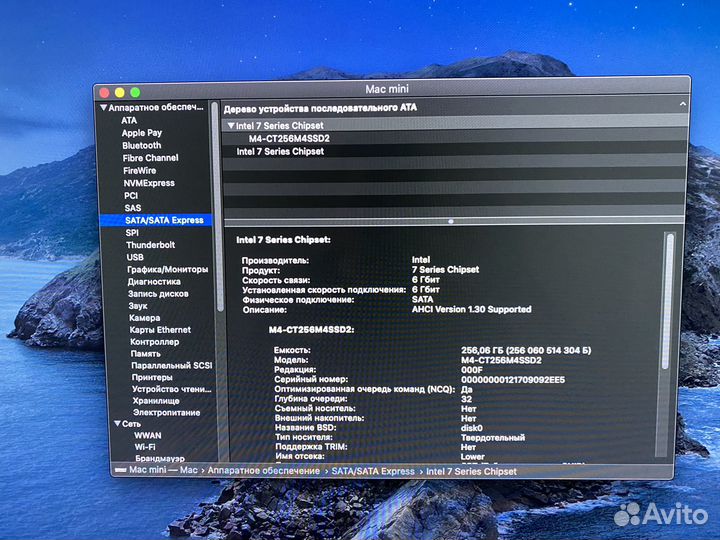
Task: Collapse the Сеть section triangle
Action: coord(118,423)
